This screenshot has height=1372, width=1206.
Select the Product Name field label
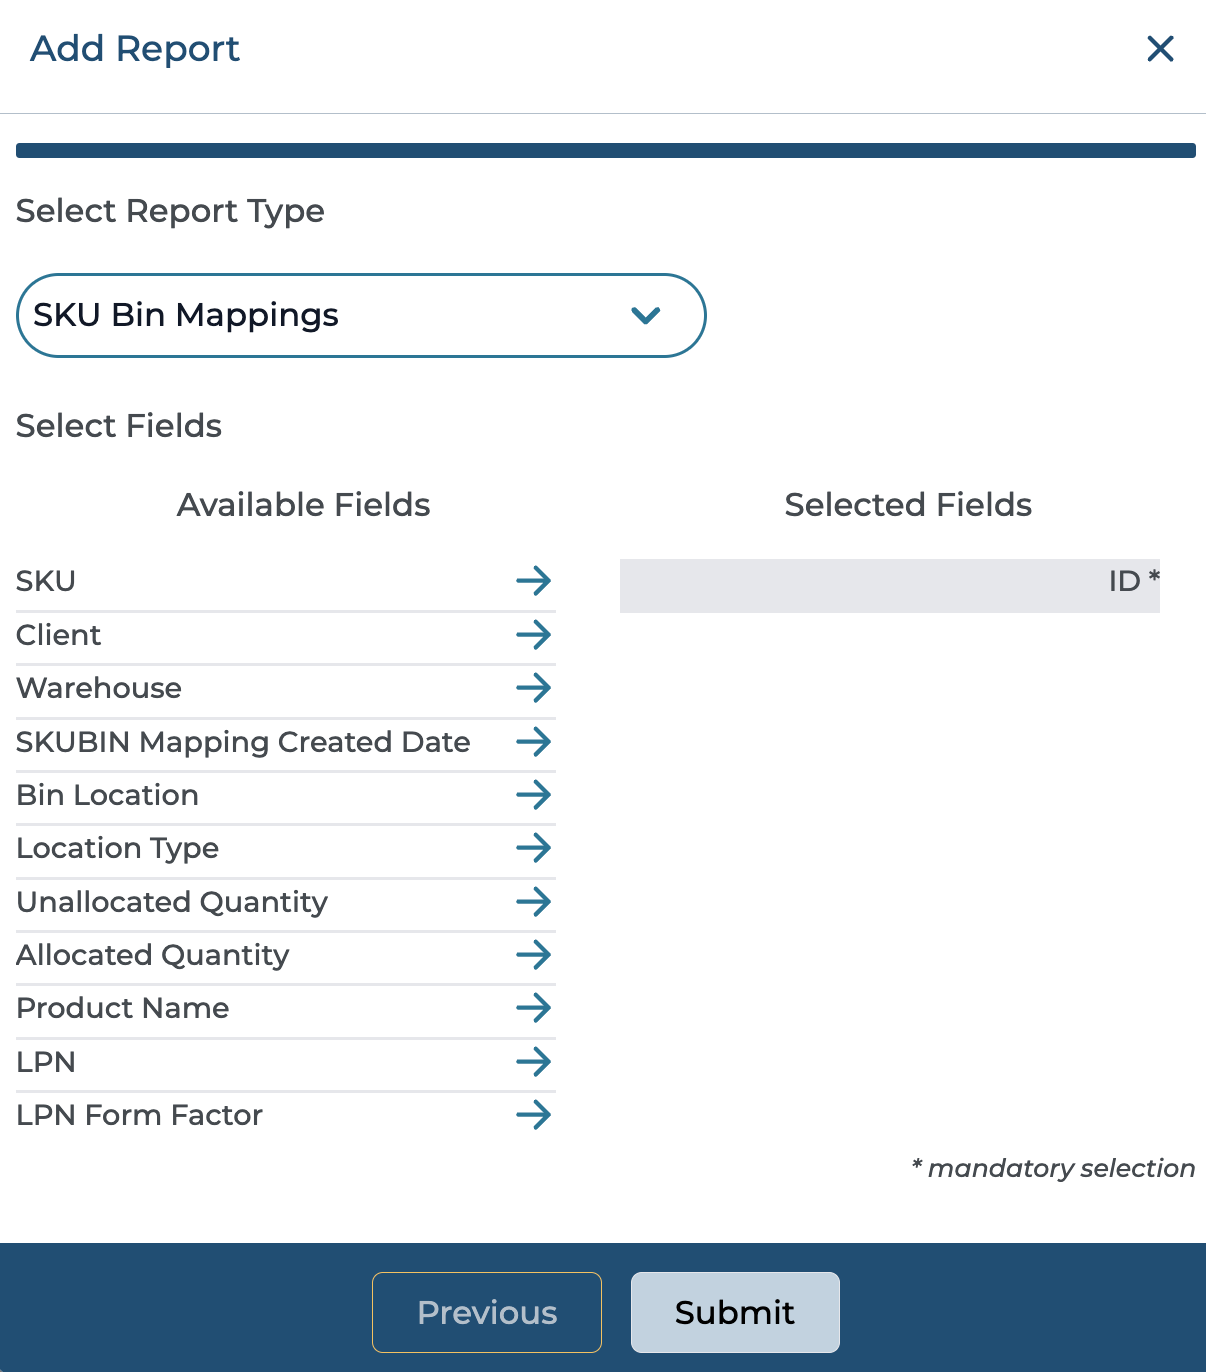point(123,1008)
